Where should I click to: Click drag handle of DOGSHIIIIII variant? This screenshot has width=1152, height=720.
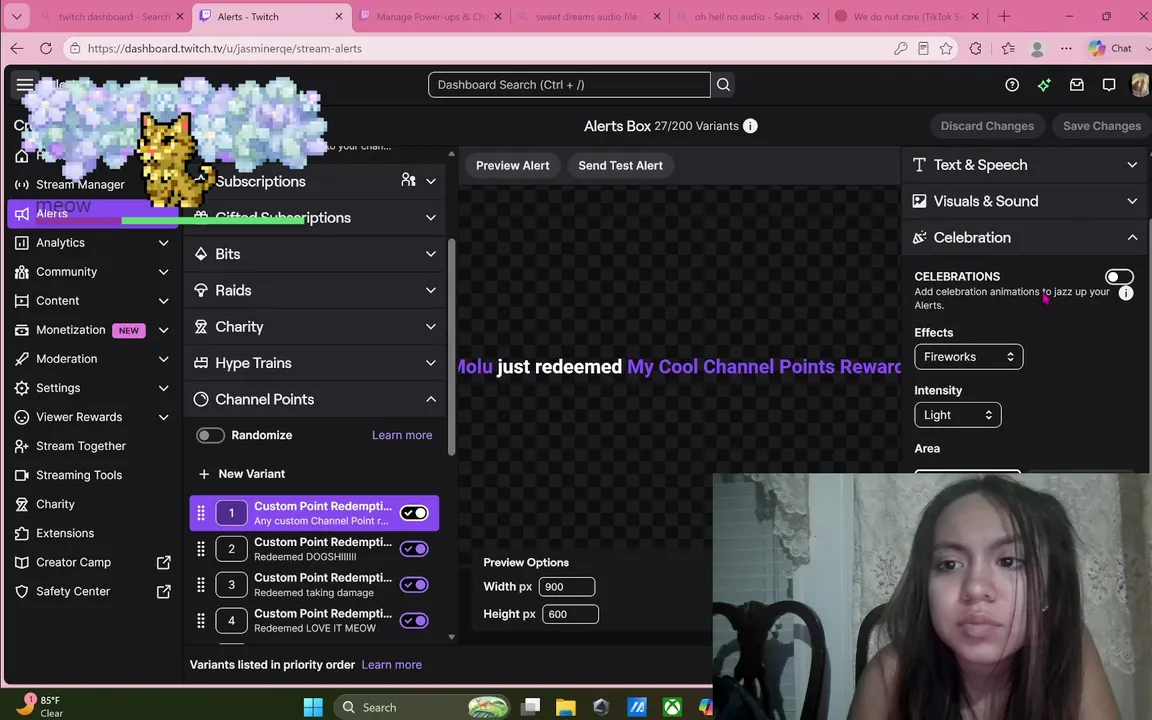pos(201,549)
